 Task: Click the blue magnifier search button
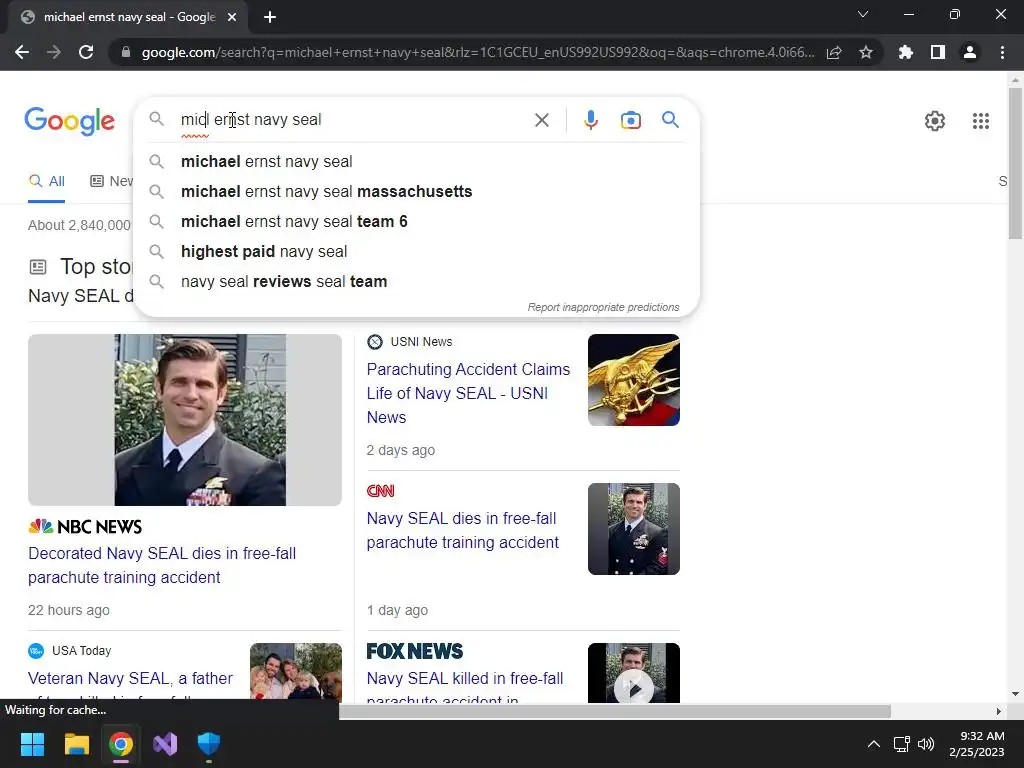coord(670,120)
